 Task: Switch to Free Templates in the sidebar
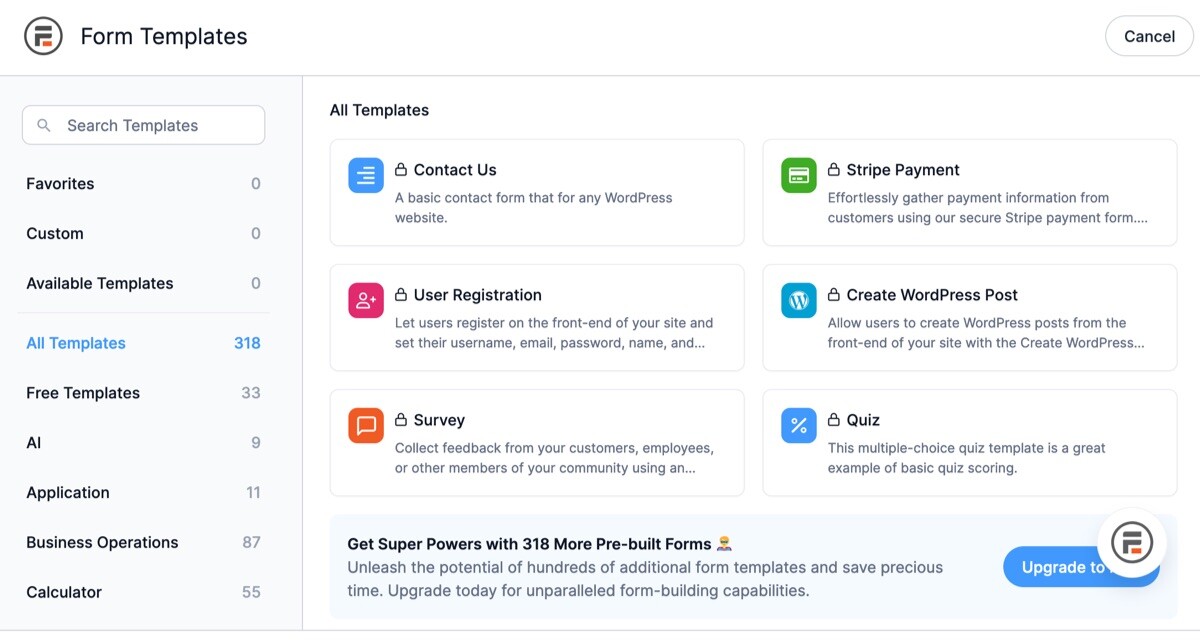[82, 393]
